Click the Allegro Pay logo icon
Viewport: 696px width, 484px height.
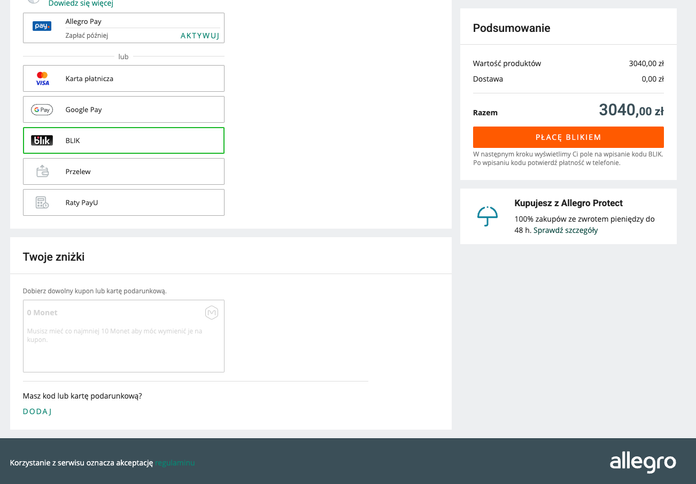[x=42, y=26]
